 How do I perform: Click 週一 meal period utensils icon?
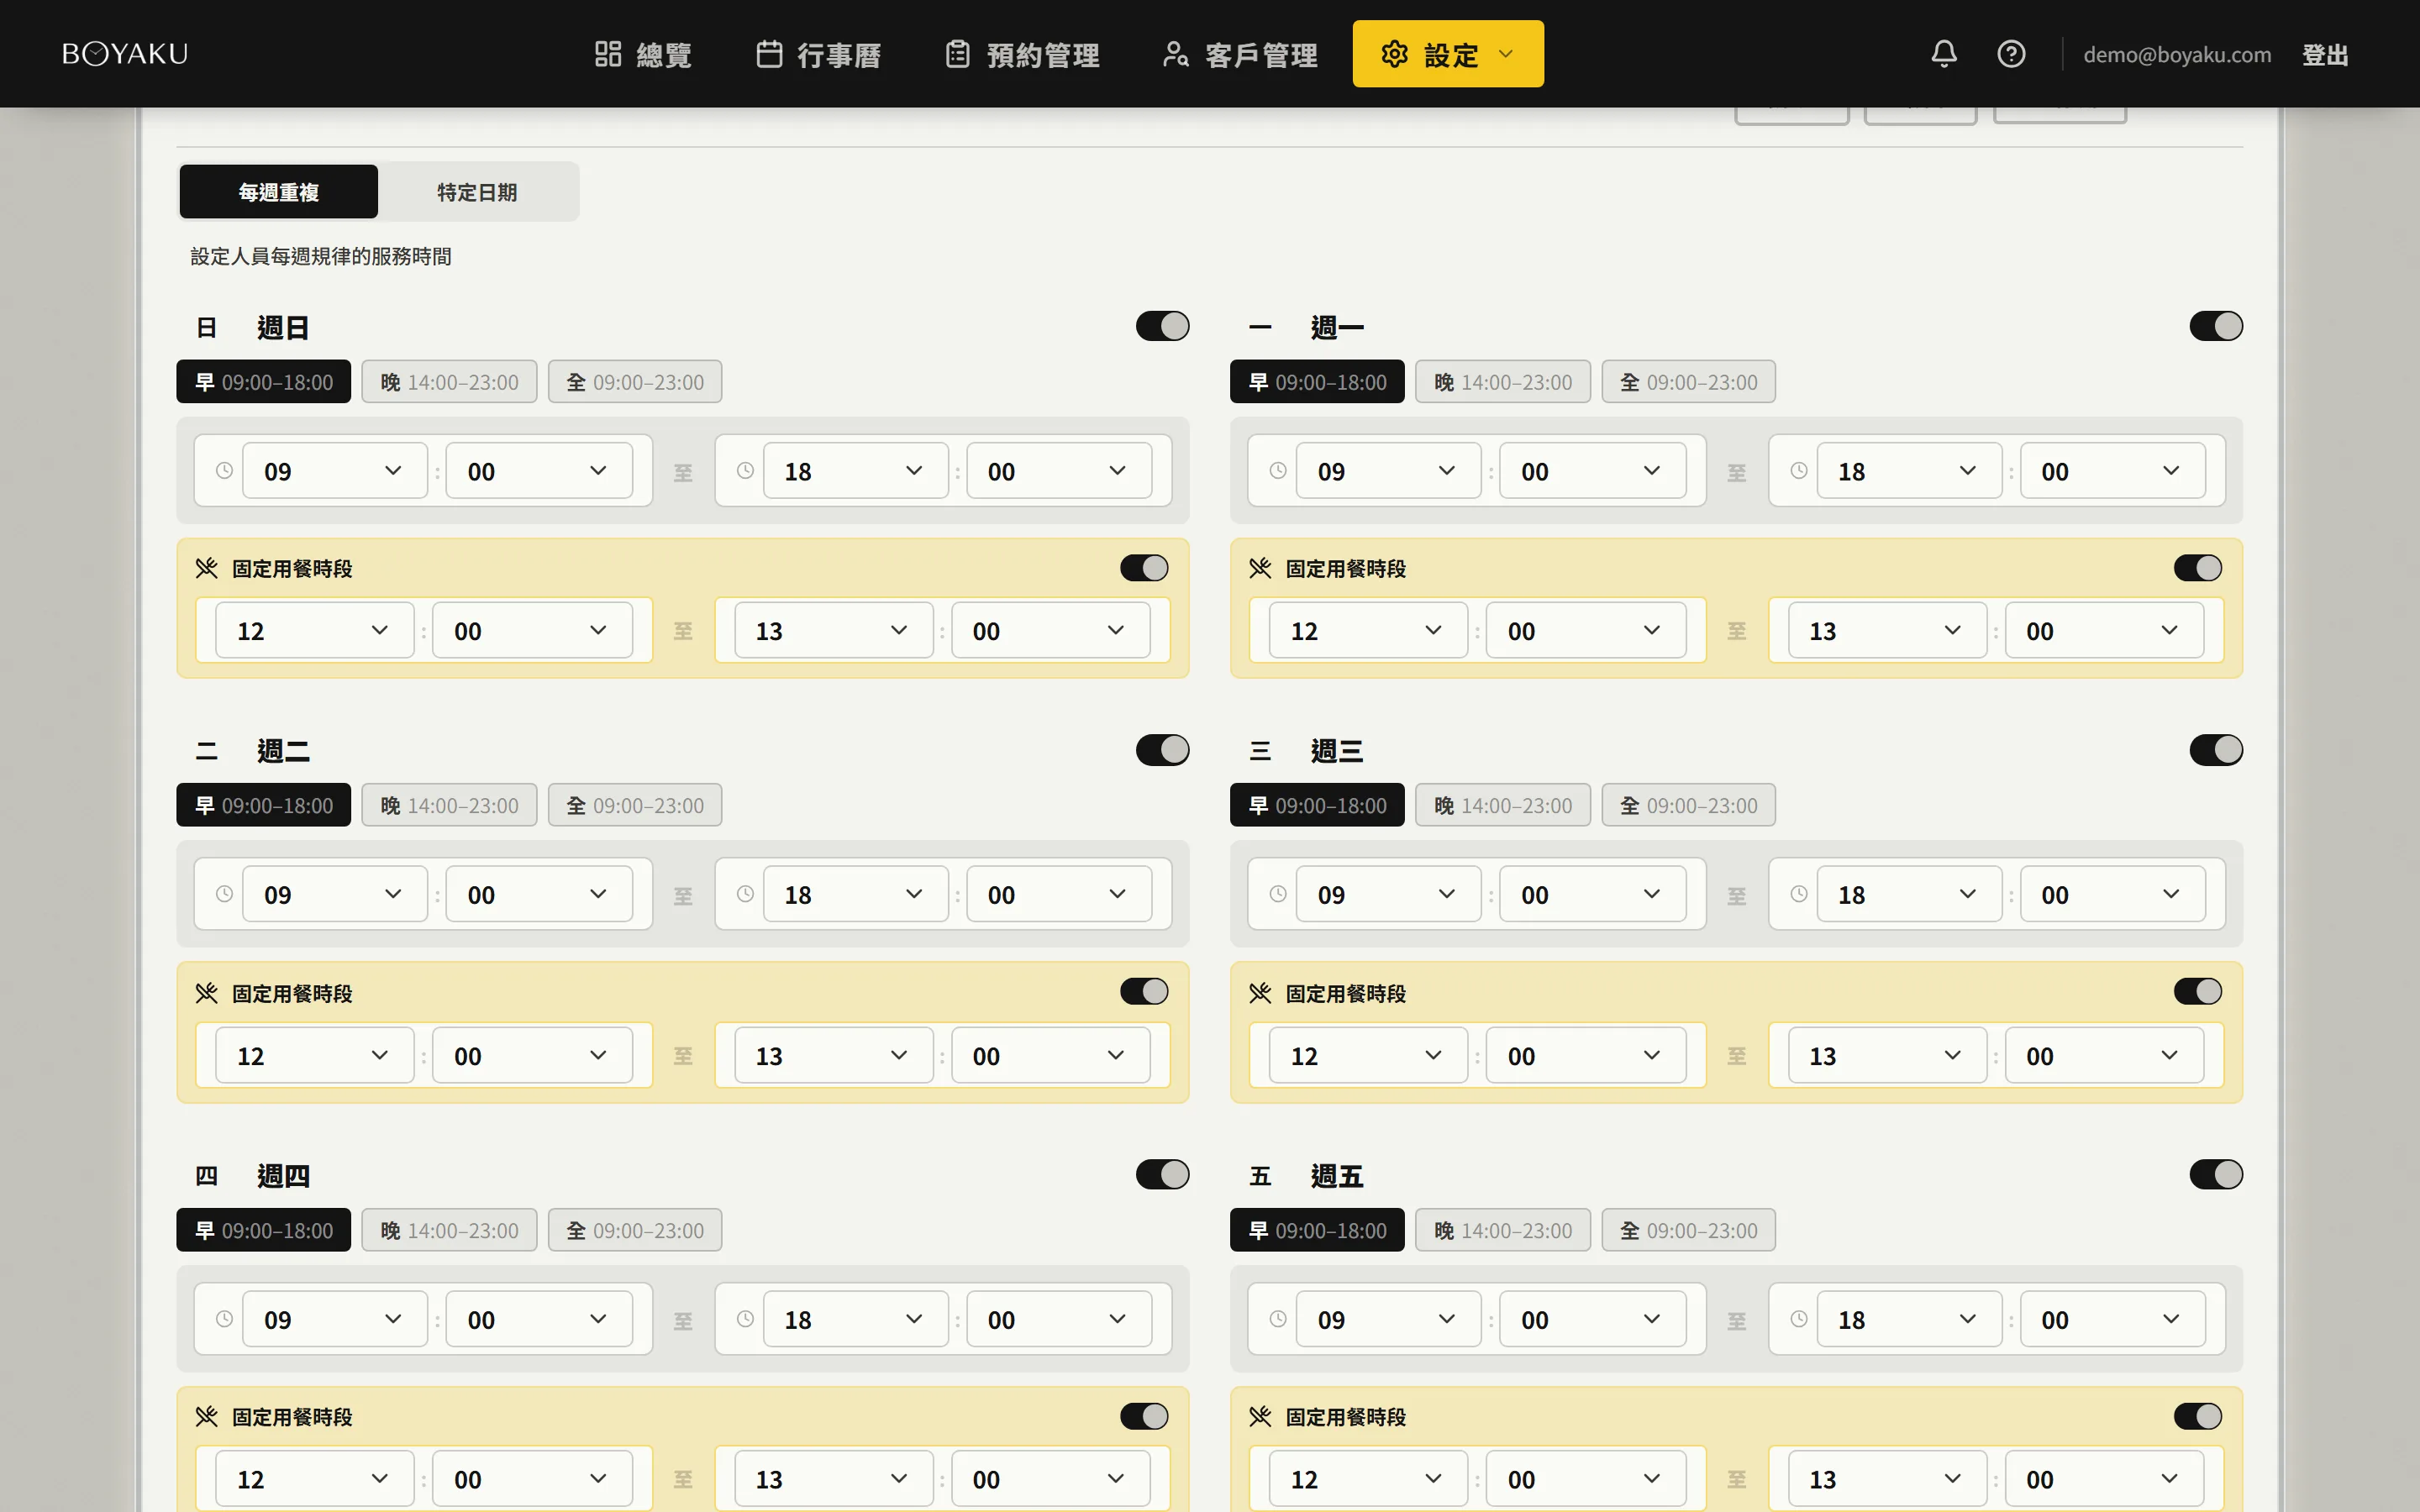point(1260,568)
